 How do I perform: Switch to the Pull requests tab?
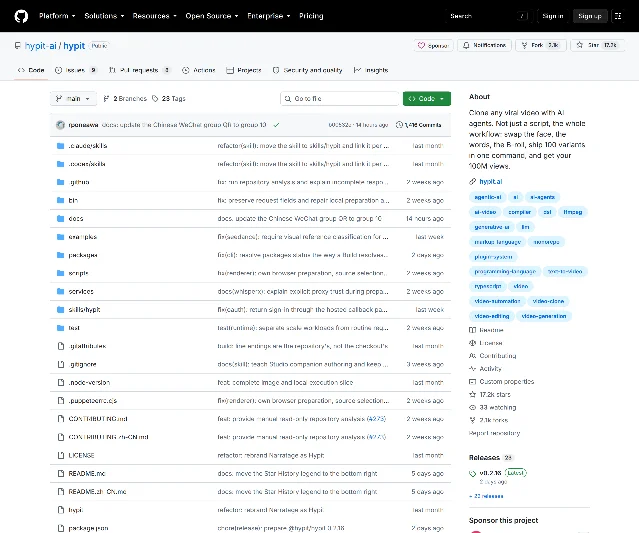(139, 70)
